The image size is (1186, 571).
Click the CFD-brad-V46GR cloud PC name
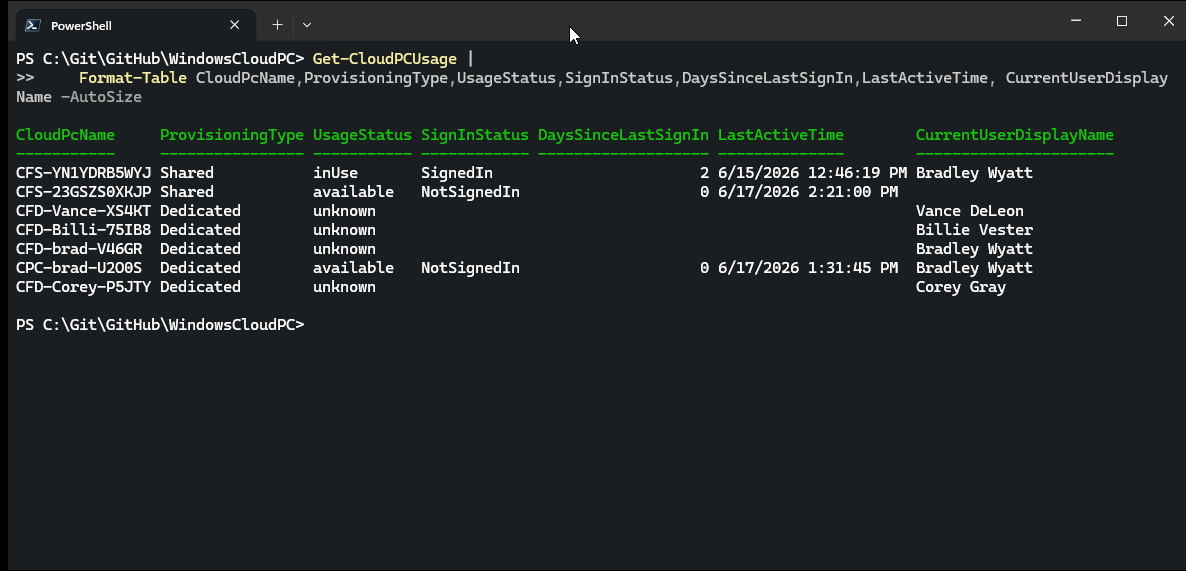tap(79, 249)
